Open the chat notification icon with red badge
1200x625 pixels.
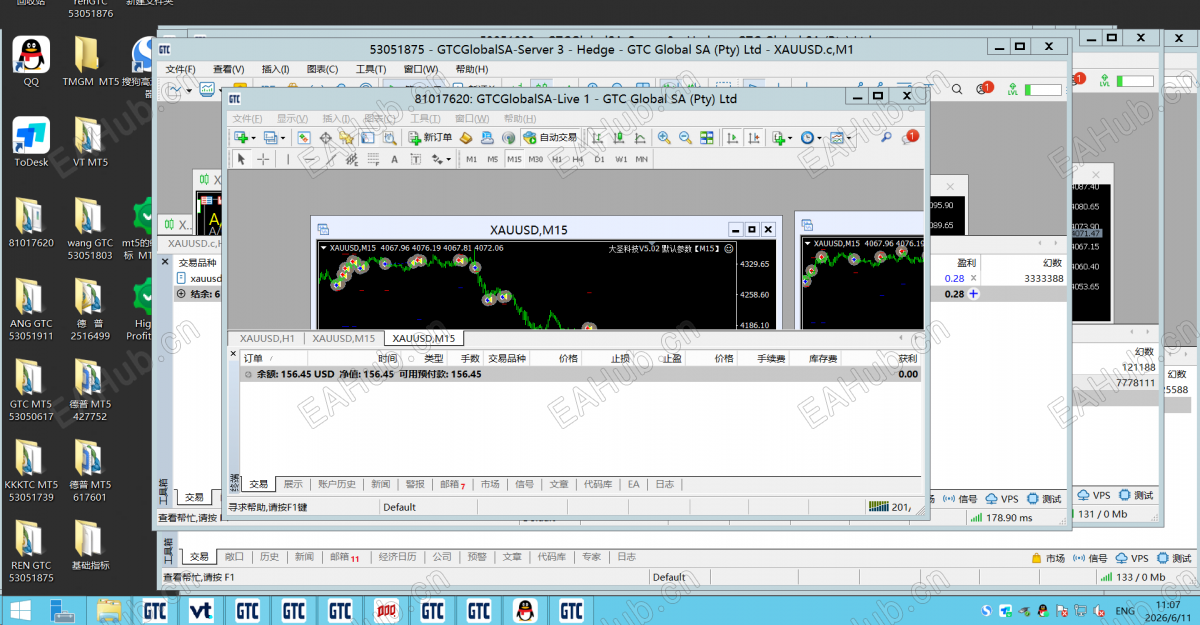[x=911, y=136]
